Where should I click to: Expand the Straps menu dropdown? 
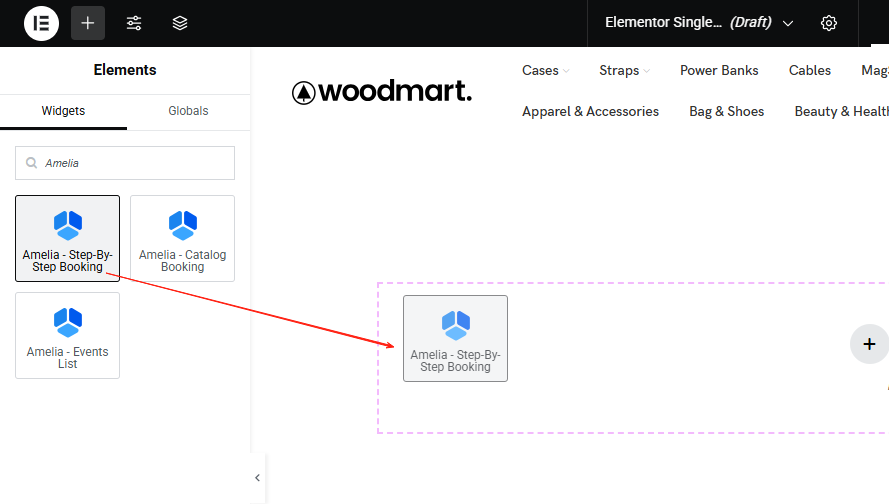point(624,70)
